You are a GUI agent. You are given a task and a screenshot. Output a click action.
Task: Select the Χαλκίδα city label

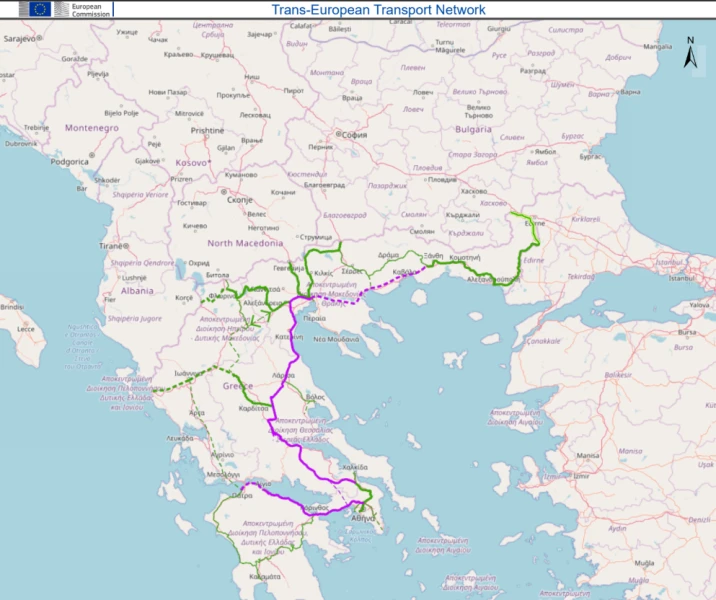[x=355, y=467]
